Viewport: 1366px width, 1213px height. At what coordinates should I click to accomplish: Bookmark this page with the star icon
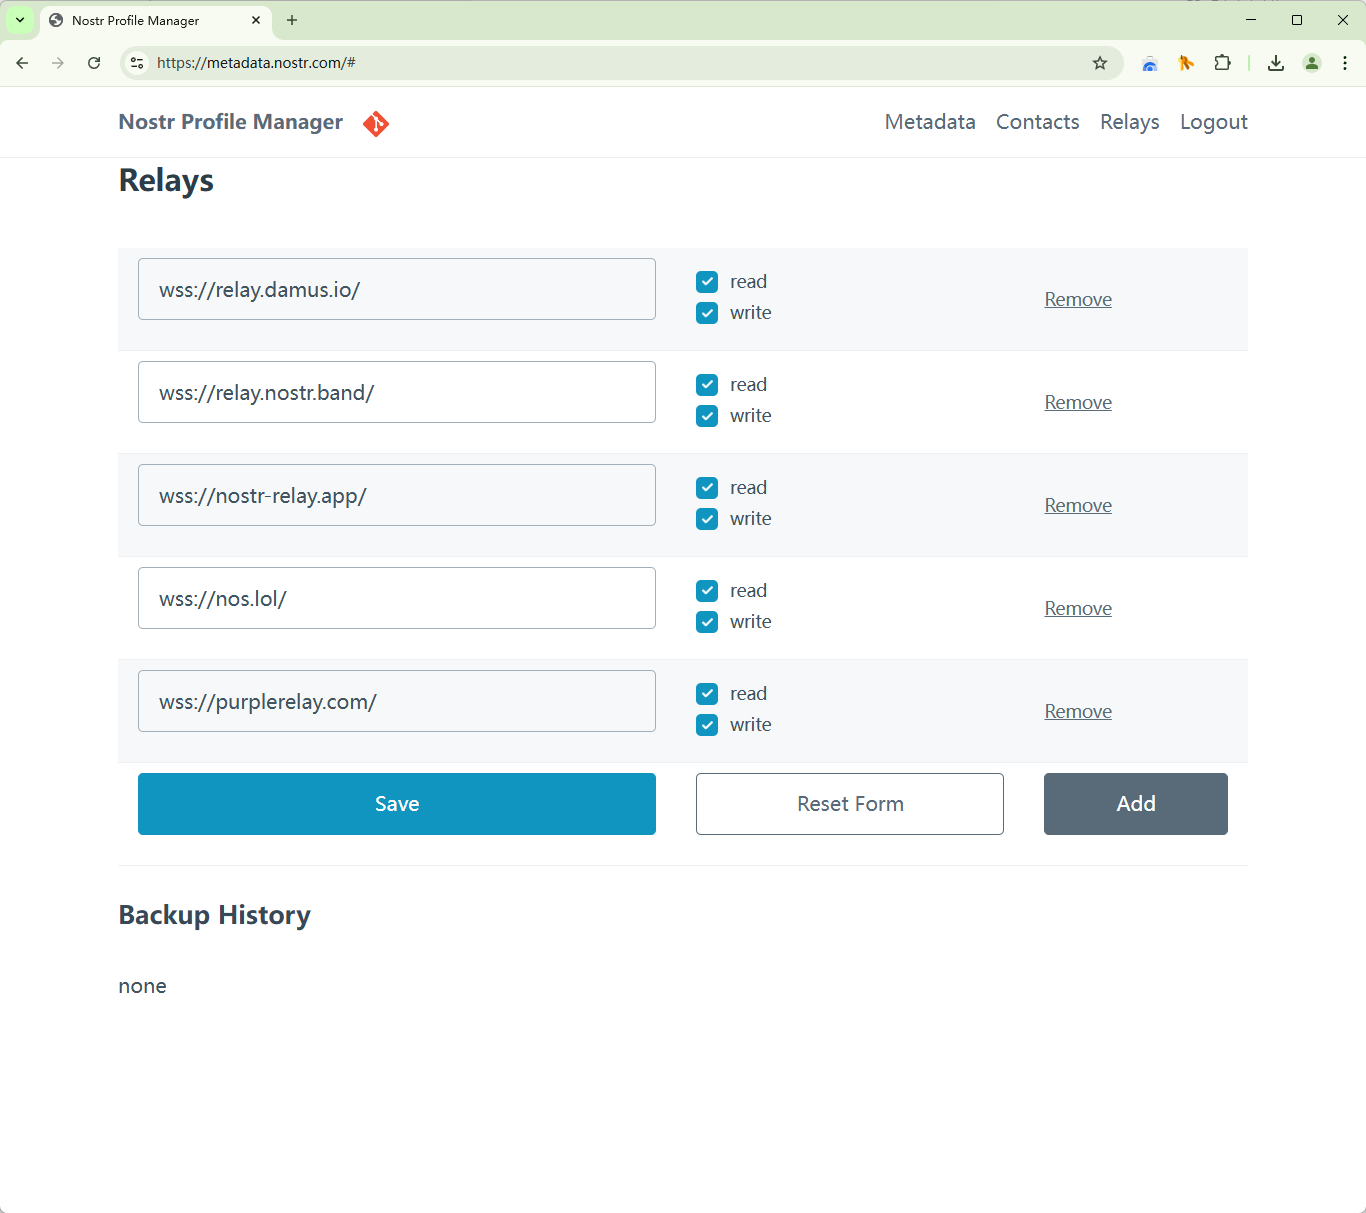point(1100,63)
